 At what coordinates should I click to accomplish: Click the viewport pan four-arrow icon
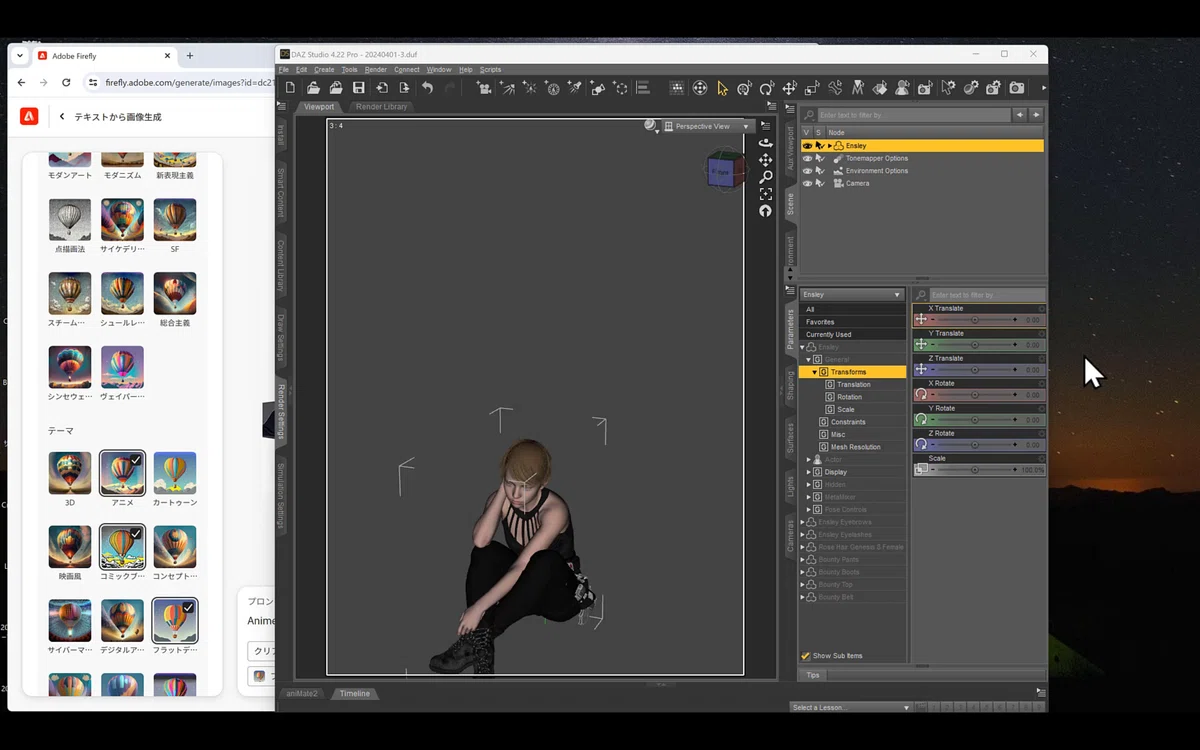[x=765, y=160]
